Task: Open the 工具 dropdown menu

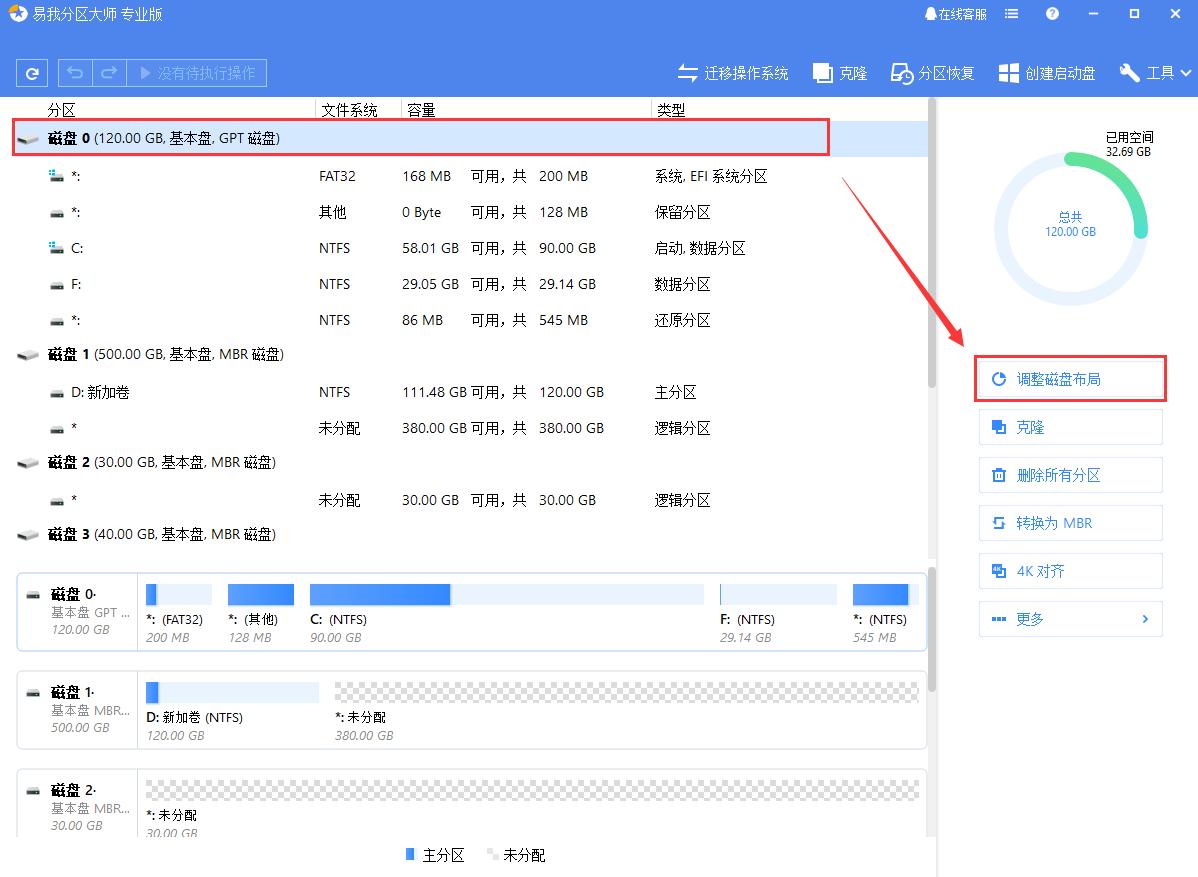Action: [x=1154, y=72]
